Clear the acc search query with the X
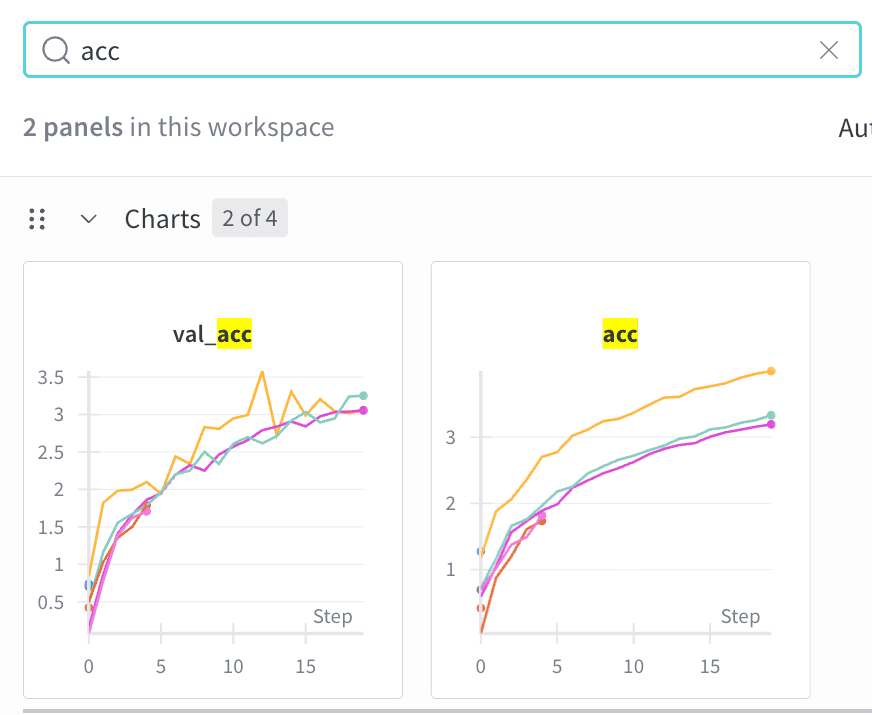 coord(829,50)
